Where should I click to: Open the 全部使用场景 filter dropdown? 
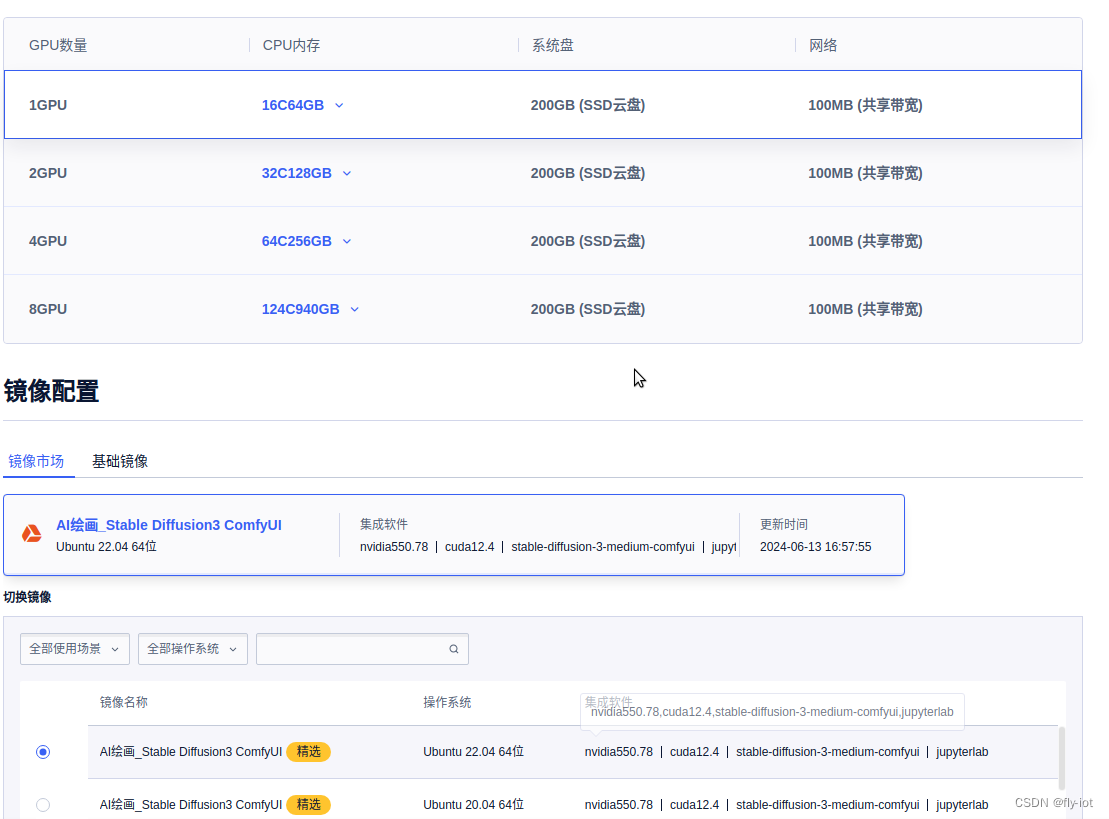point(75,649)
